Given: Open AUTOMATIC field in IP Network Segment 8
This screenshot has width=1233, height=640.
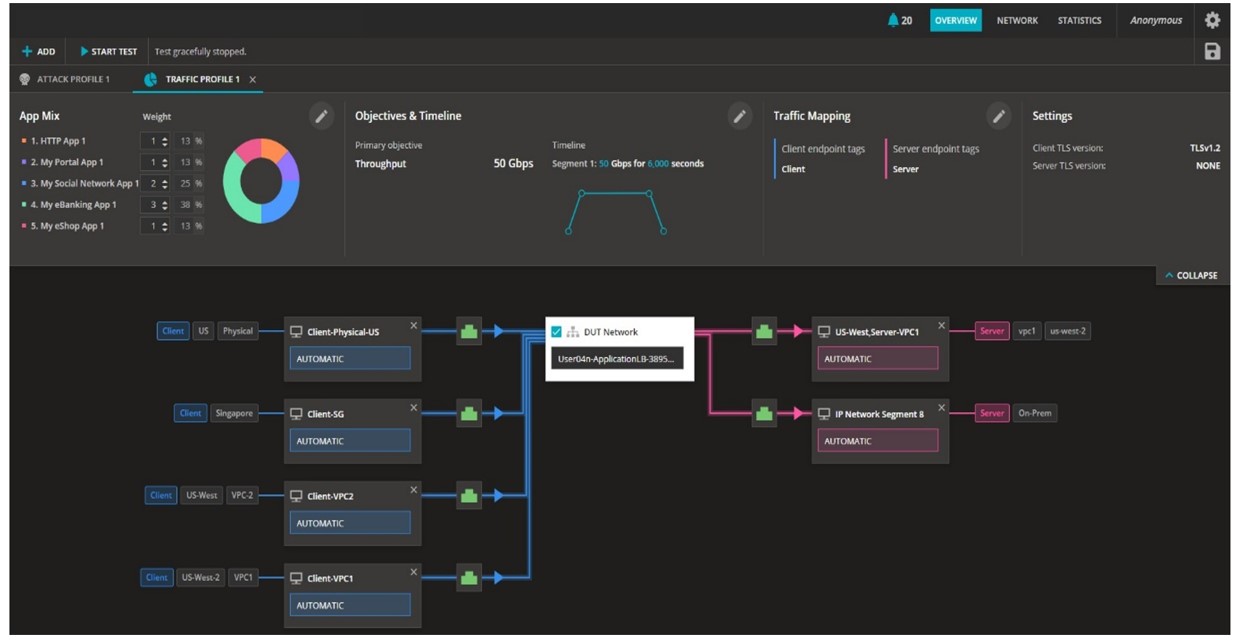Looking at the screenshot, I should click(x=878, y=441).
